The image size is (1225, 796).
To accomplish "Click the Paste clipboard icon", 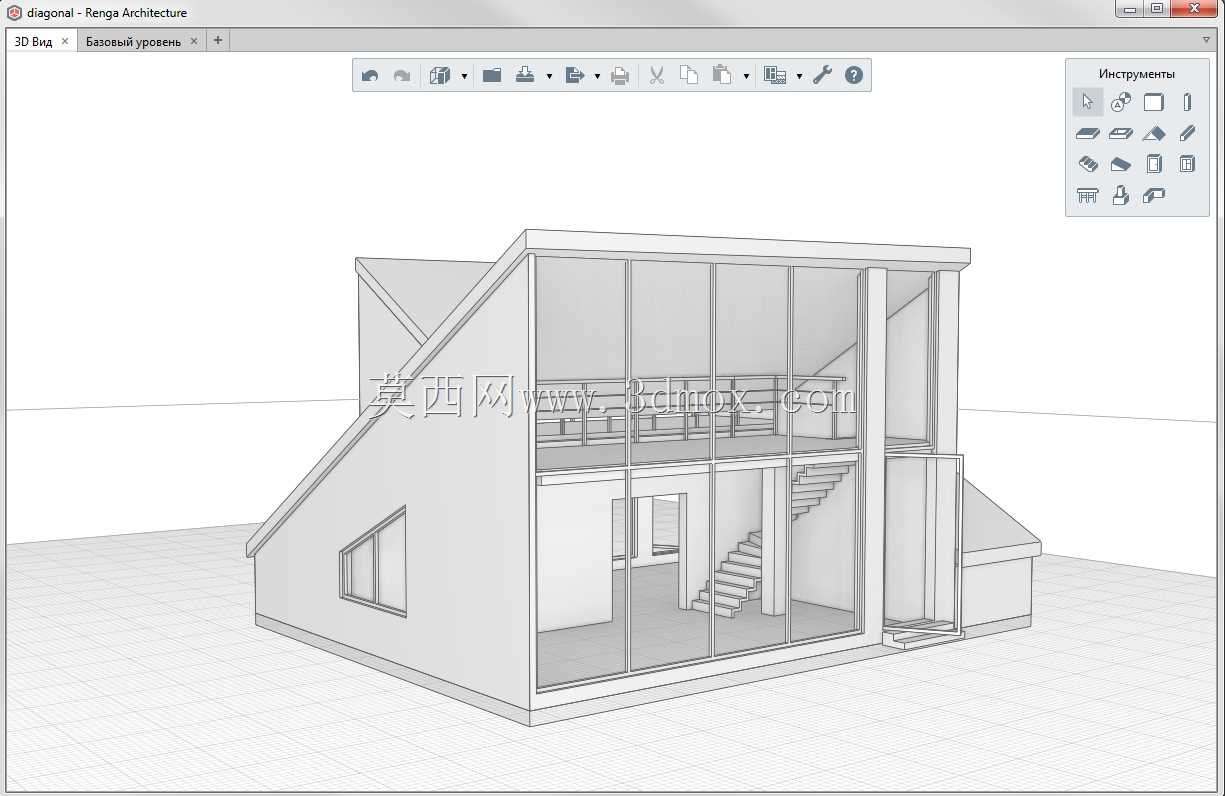I will coord(722,75).
